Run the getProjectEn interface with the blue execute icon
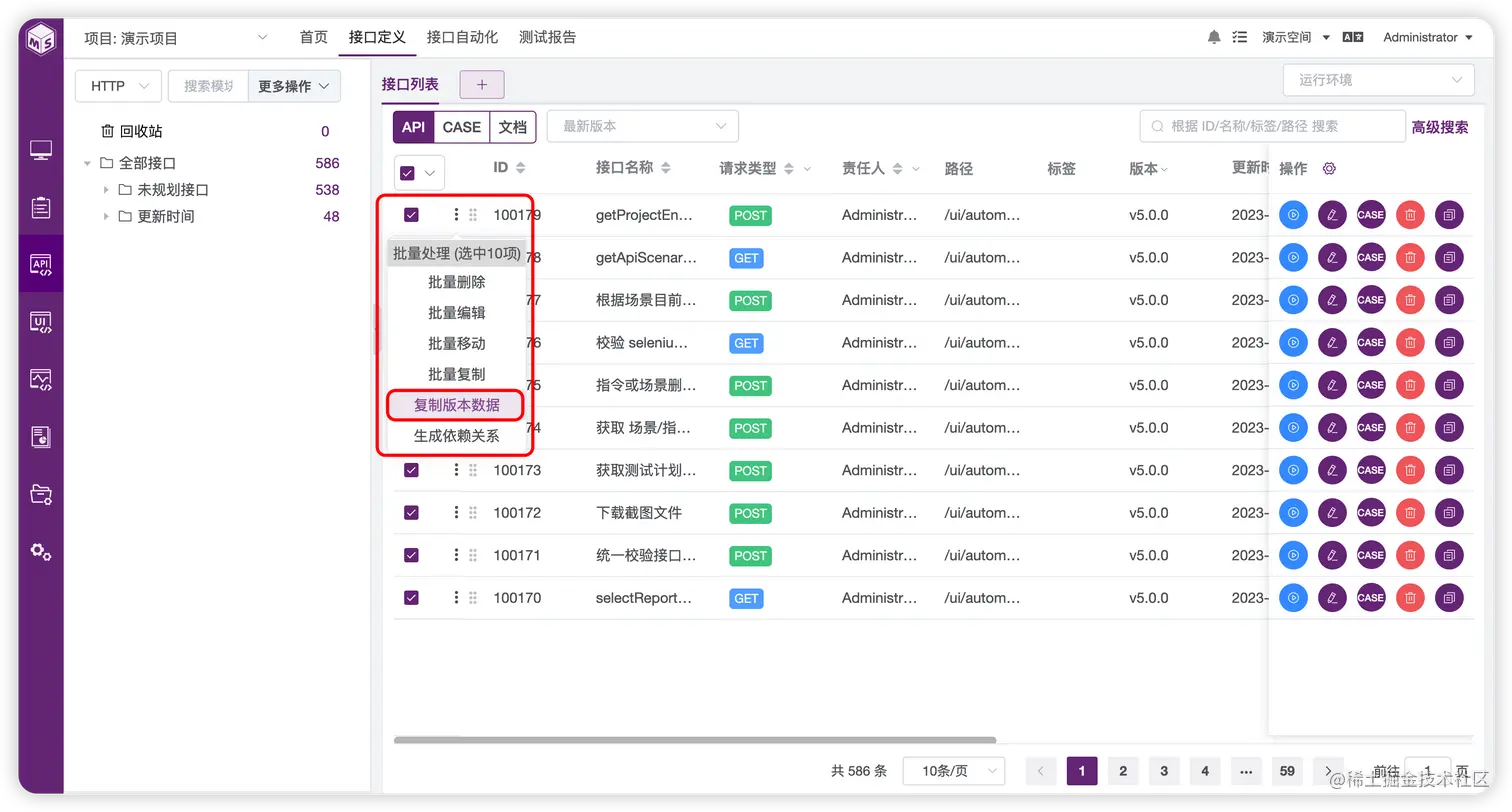This screenshot has height=812, width=1512. coord(1292,214)
